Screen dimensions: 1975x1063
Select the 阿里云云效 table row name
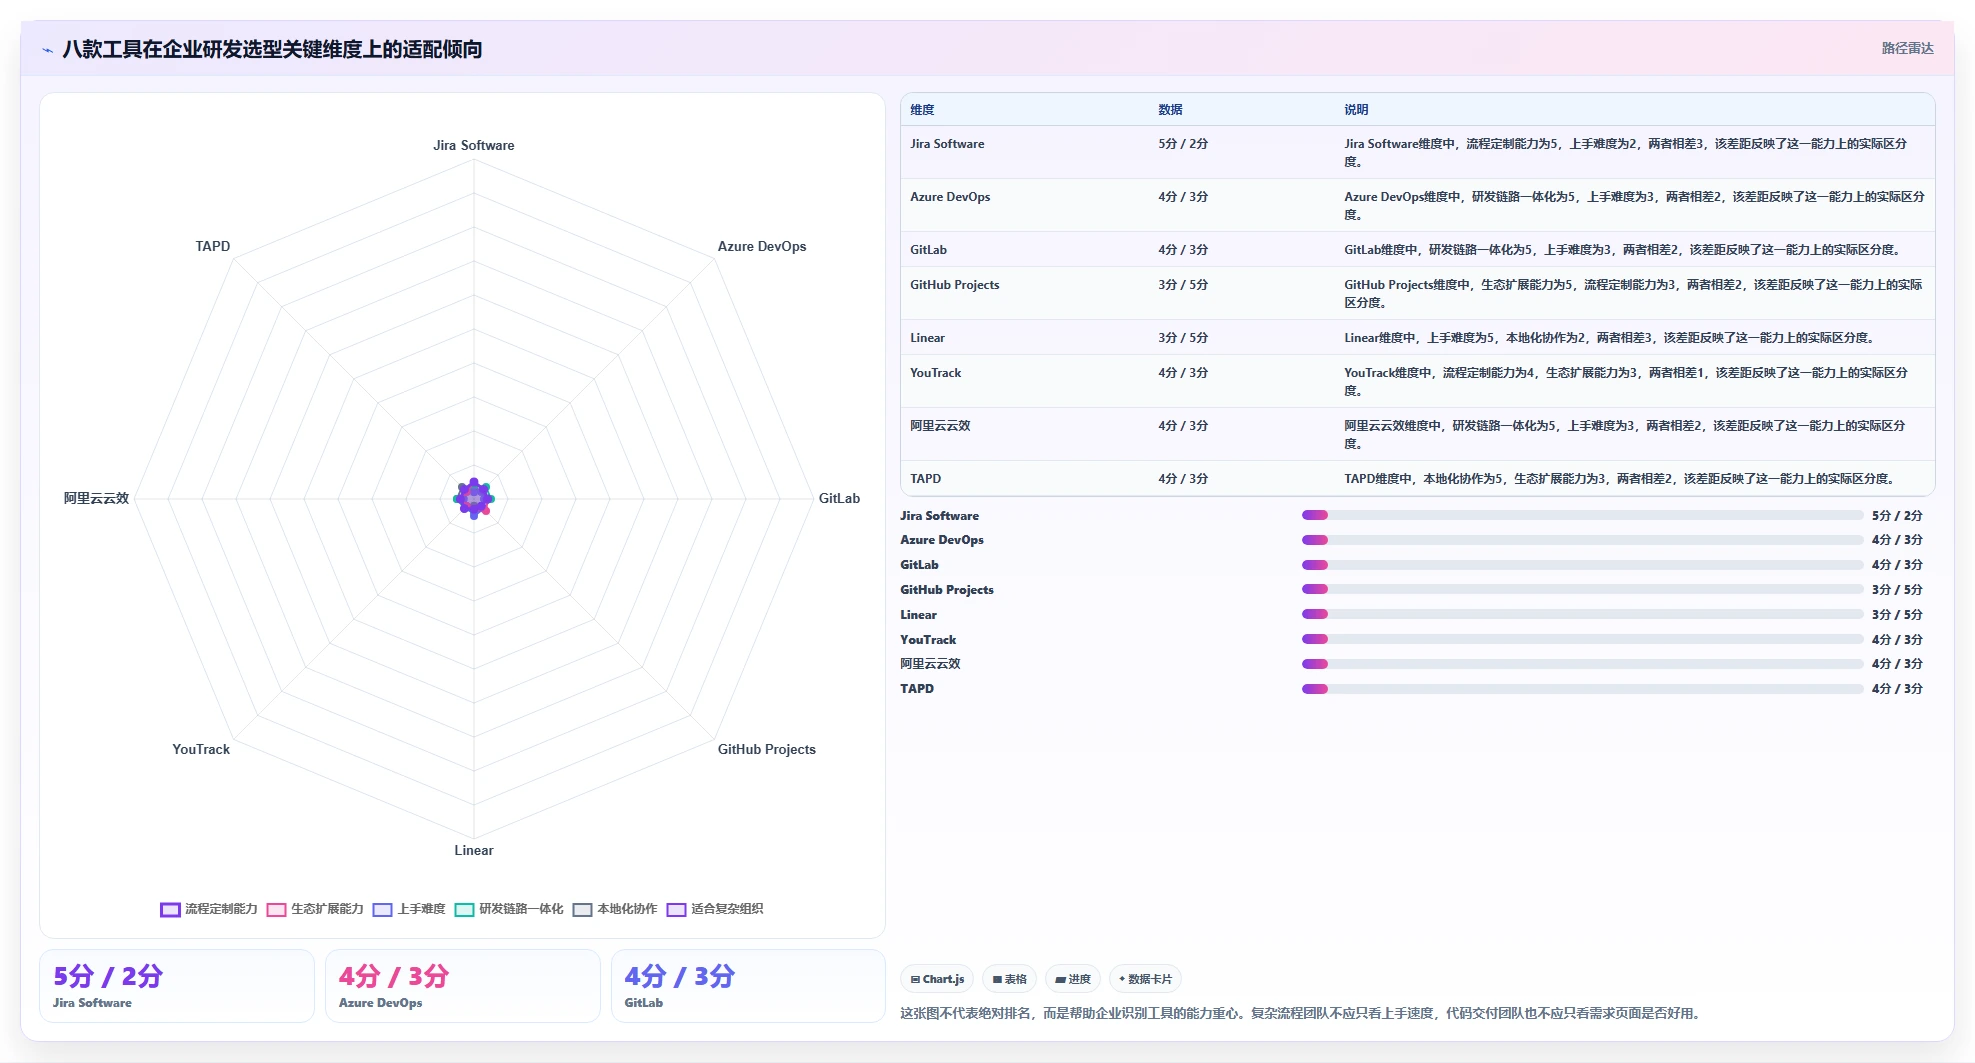point(940,426)
